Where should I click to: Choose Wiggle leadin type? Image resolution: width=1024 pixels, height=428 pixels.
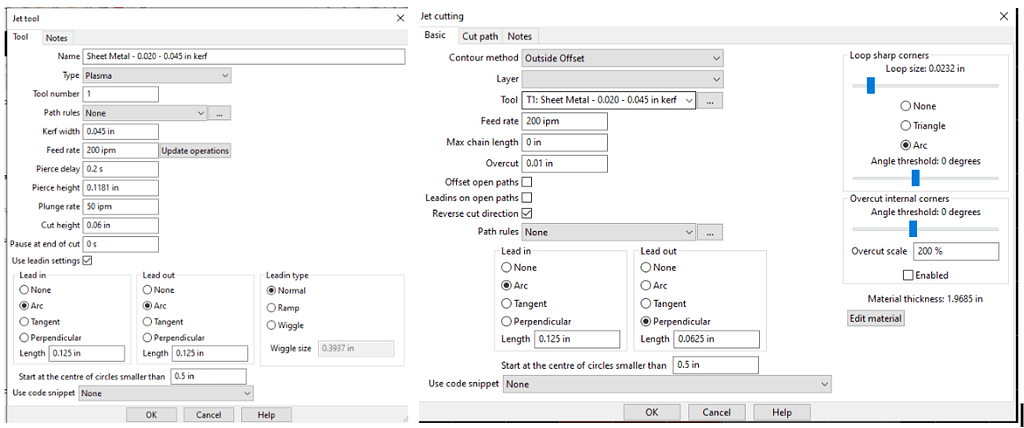(x=273, y=325)
